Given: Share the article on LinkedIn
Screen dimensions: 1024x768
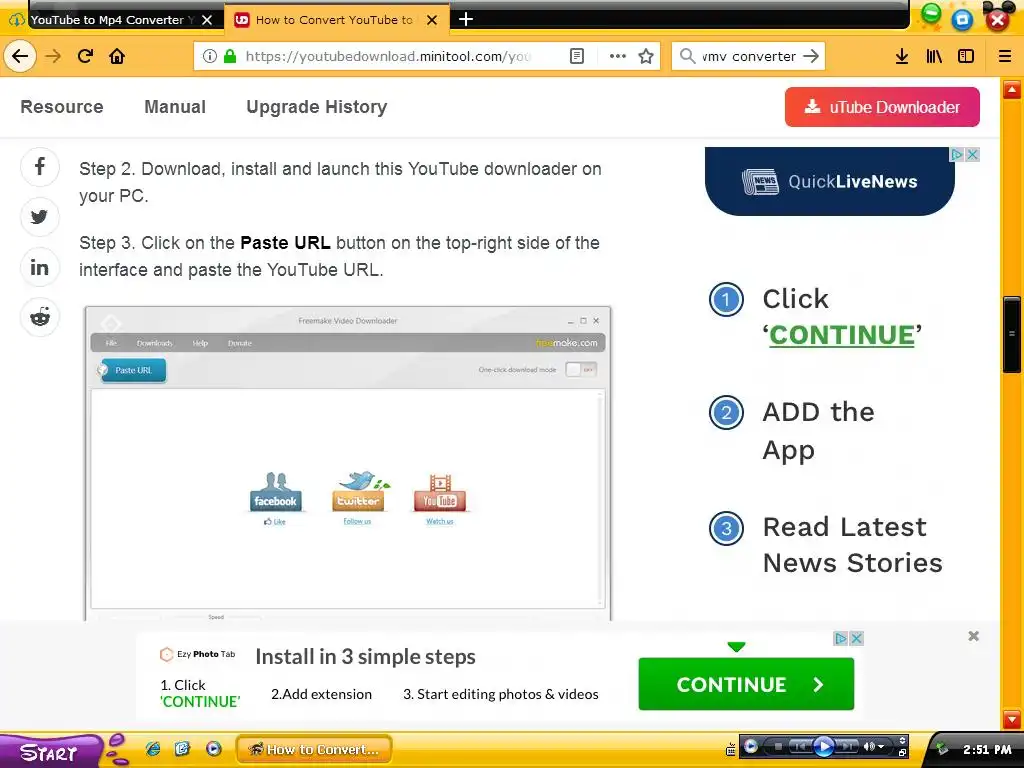Looking at the screenshot, I should (40, 267).
